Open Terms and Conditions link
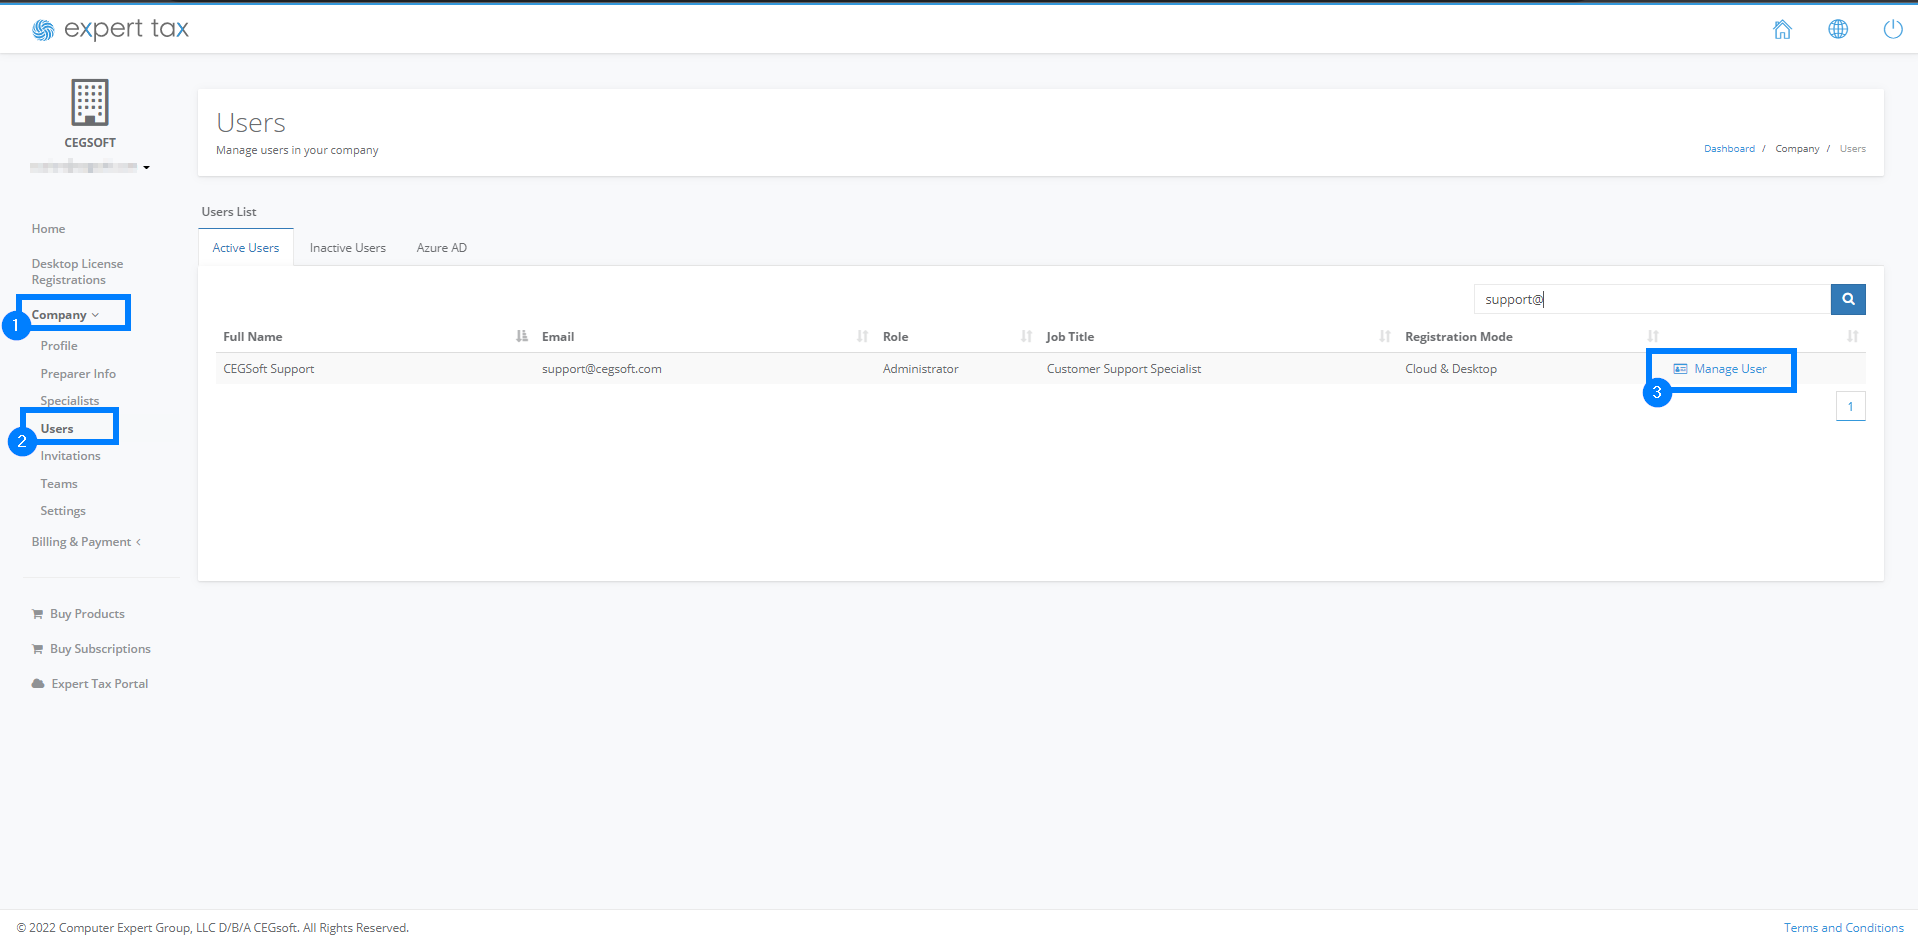The width and height of the screenshot is (1918, 944). pos(1843,928)
